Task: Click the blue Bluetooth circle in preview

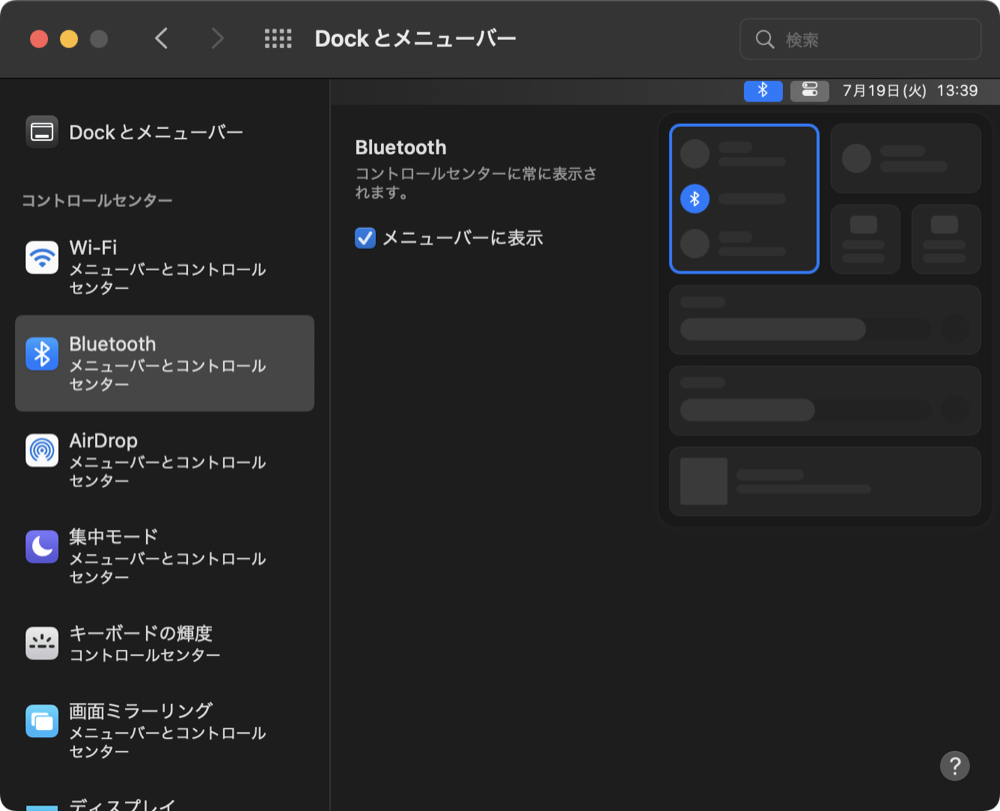Action: [x=695, y=199]
